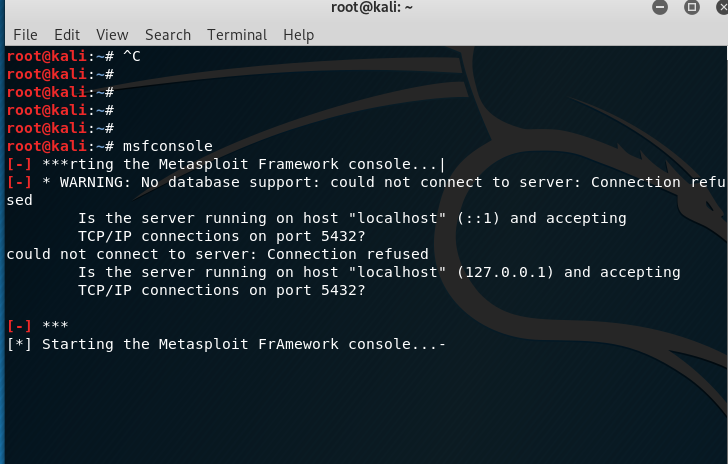Click the "root@kali: ~" window title

(372, 8)
